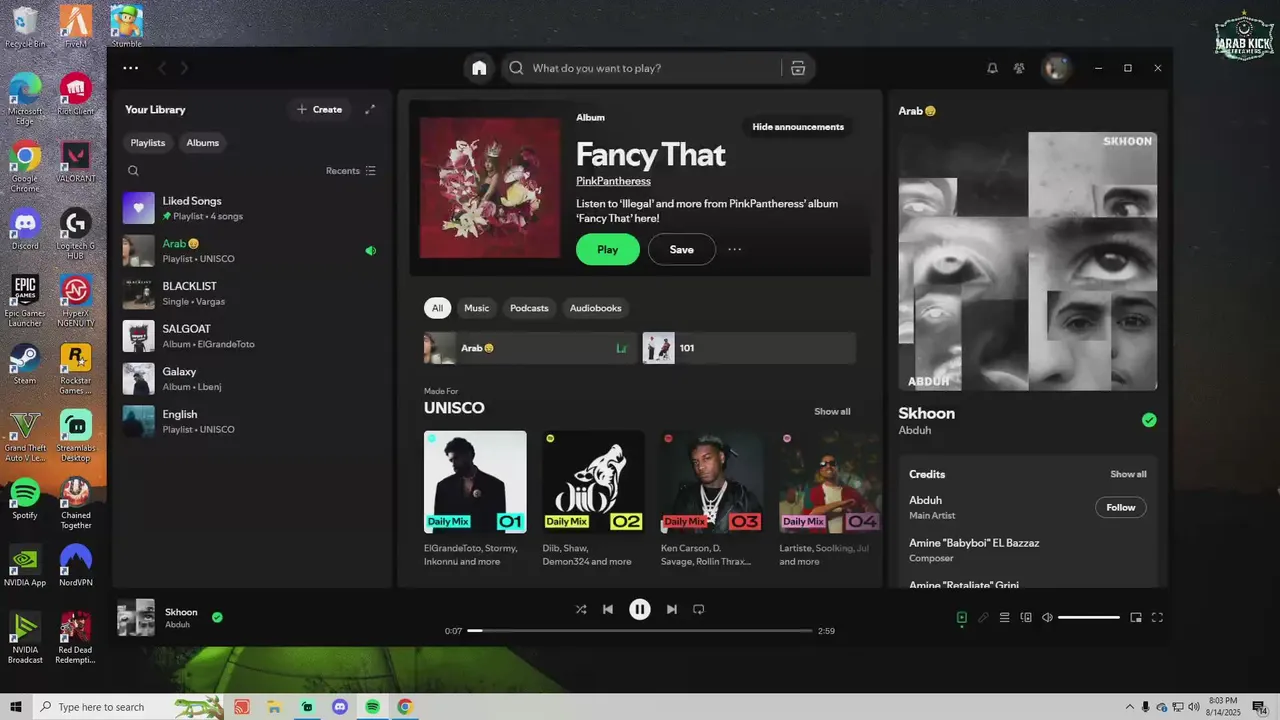Open Discord from the Windows taskbar
Screen dimensions: 1280x720
pyautogui.click(x=339, y=707)
